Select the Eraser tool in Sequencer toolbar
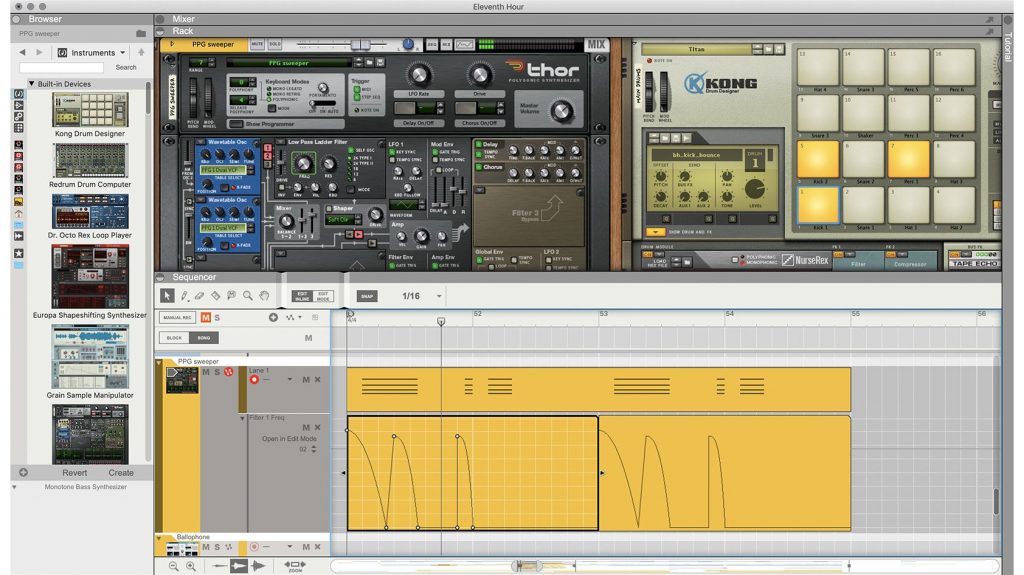This screenshot has width=1024, height=575. pyautogui.click(x=200, y=296)
